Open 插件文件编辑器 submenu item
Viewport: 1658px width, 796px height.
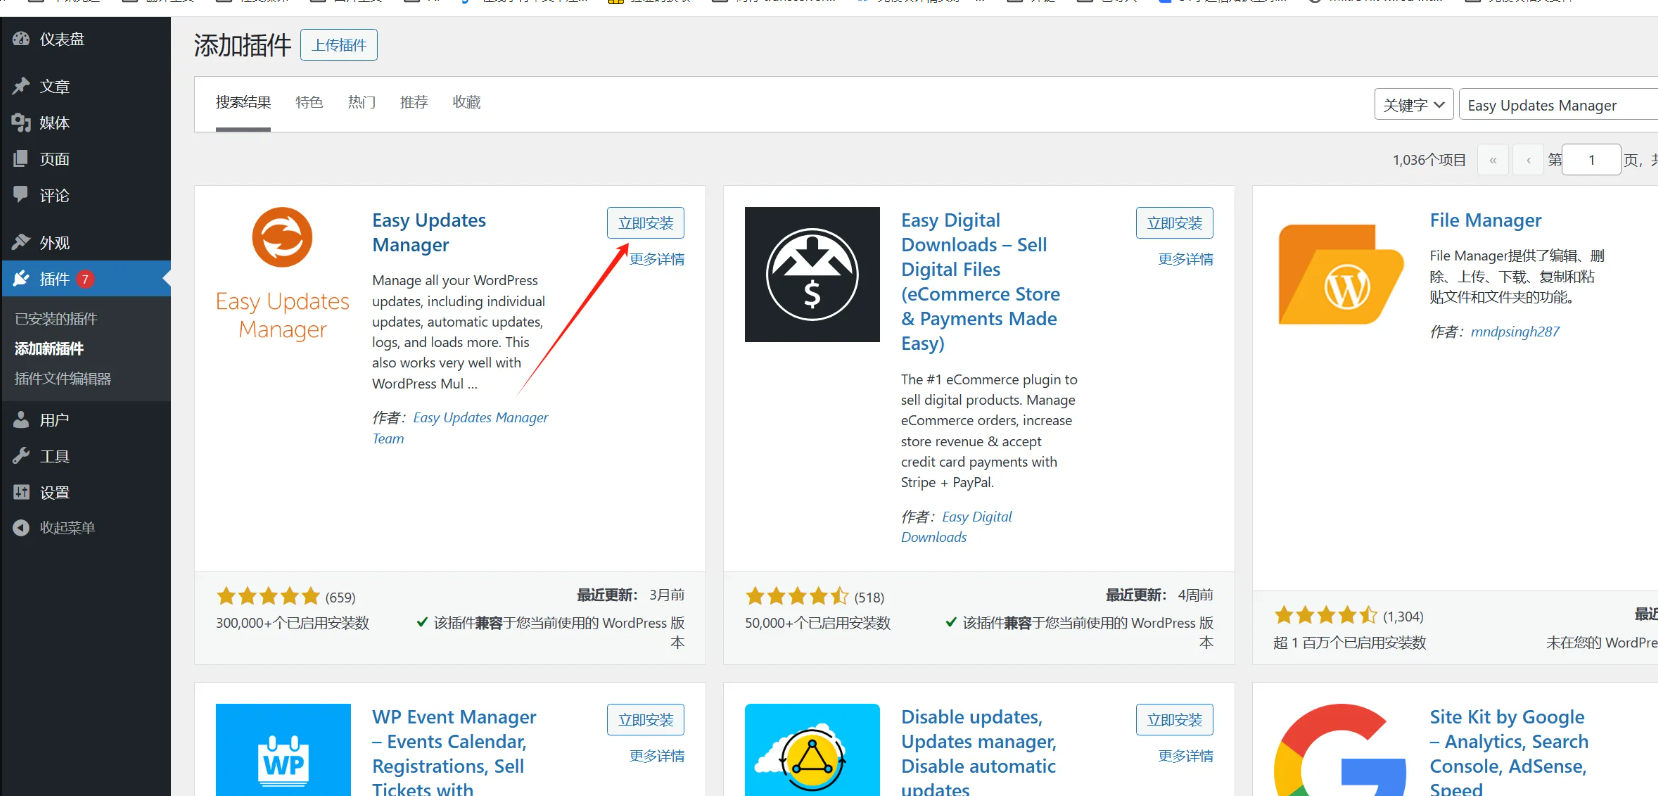tap(63, 379)
